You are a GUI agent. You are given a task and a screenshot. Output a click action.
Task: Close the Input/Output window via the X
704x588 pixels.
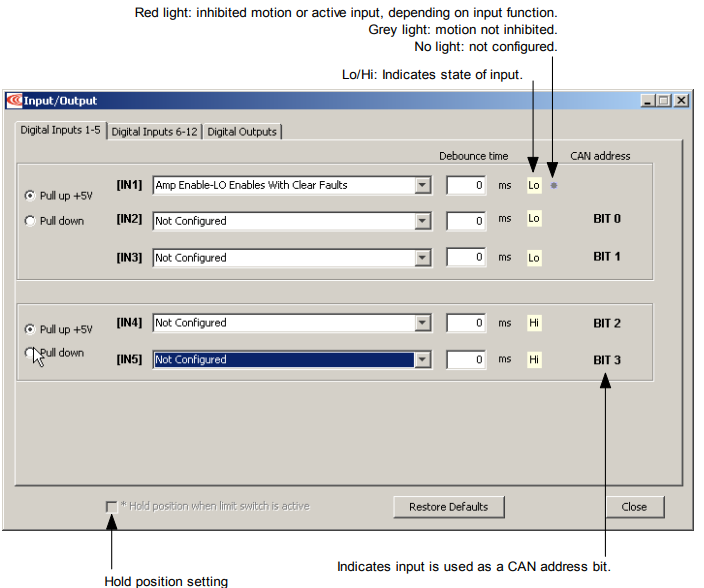tap(681, 101)
